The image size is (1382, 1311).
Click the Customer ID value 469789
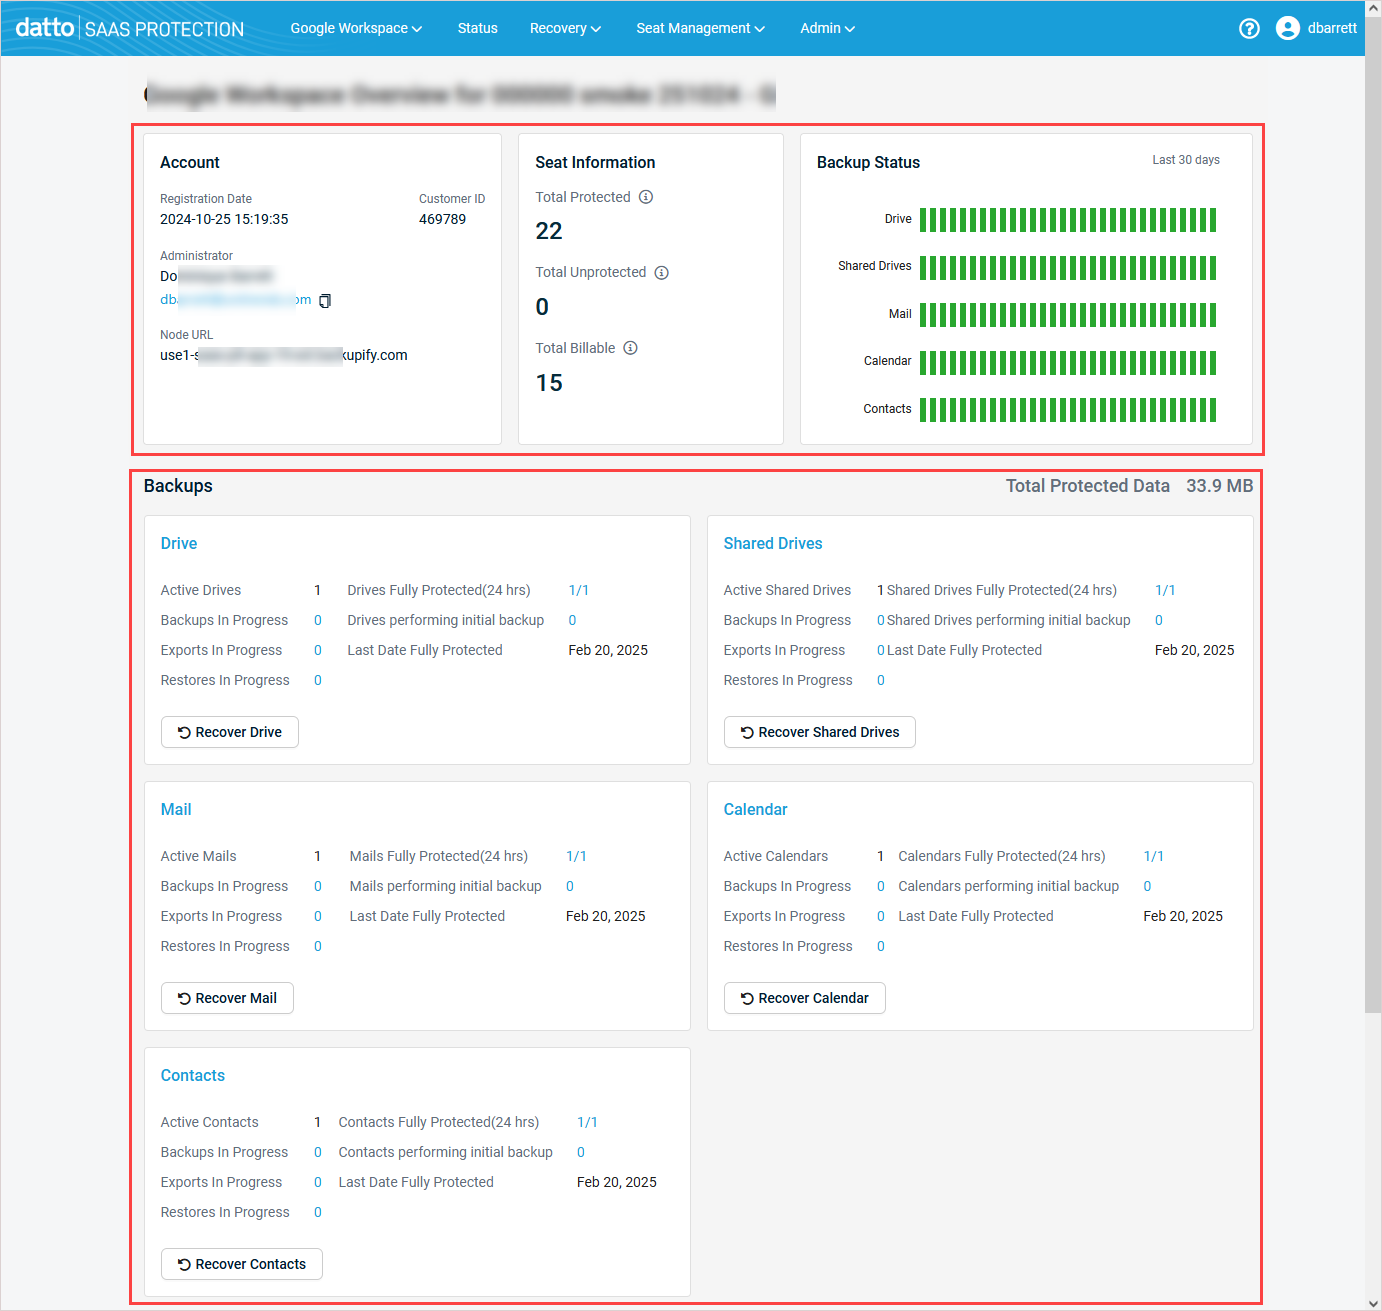(x=442, y=219)
